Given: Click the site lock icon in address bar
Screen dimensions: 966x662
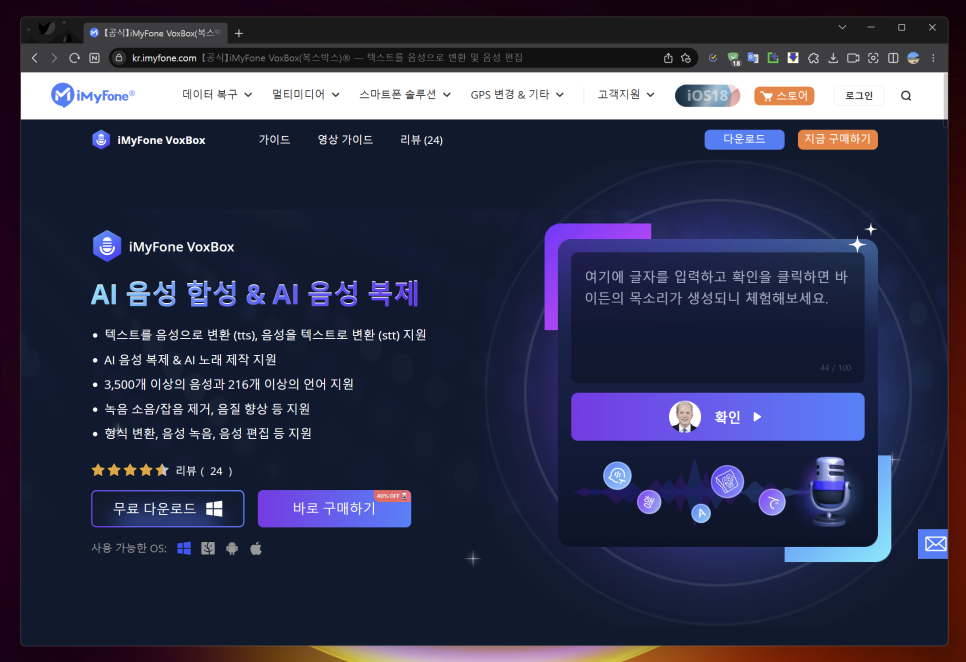Looking at the screenshot, I should tap(120, 58).
